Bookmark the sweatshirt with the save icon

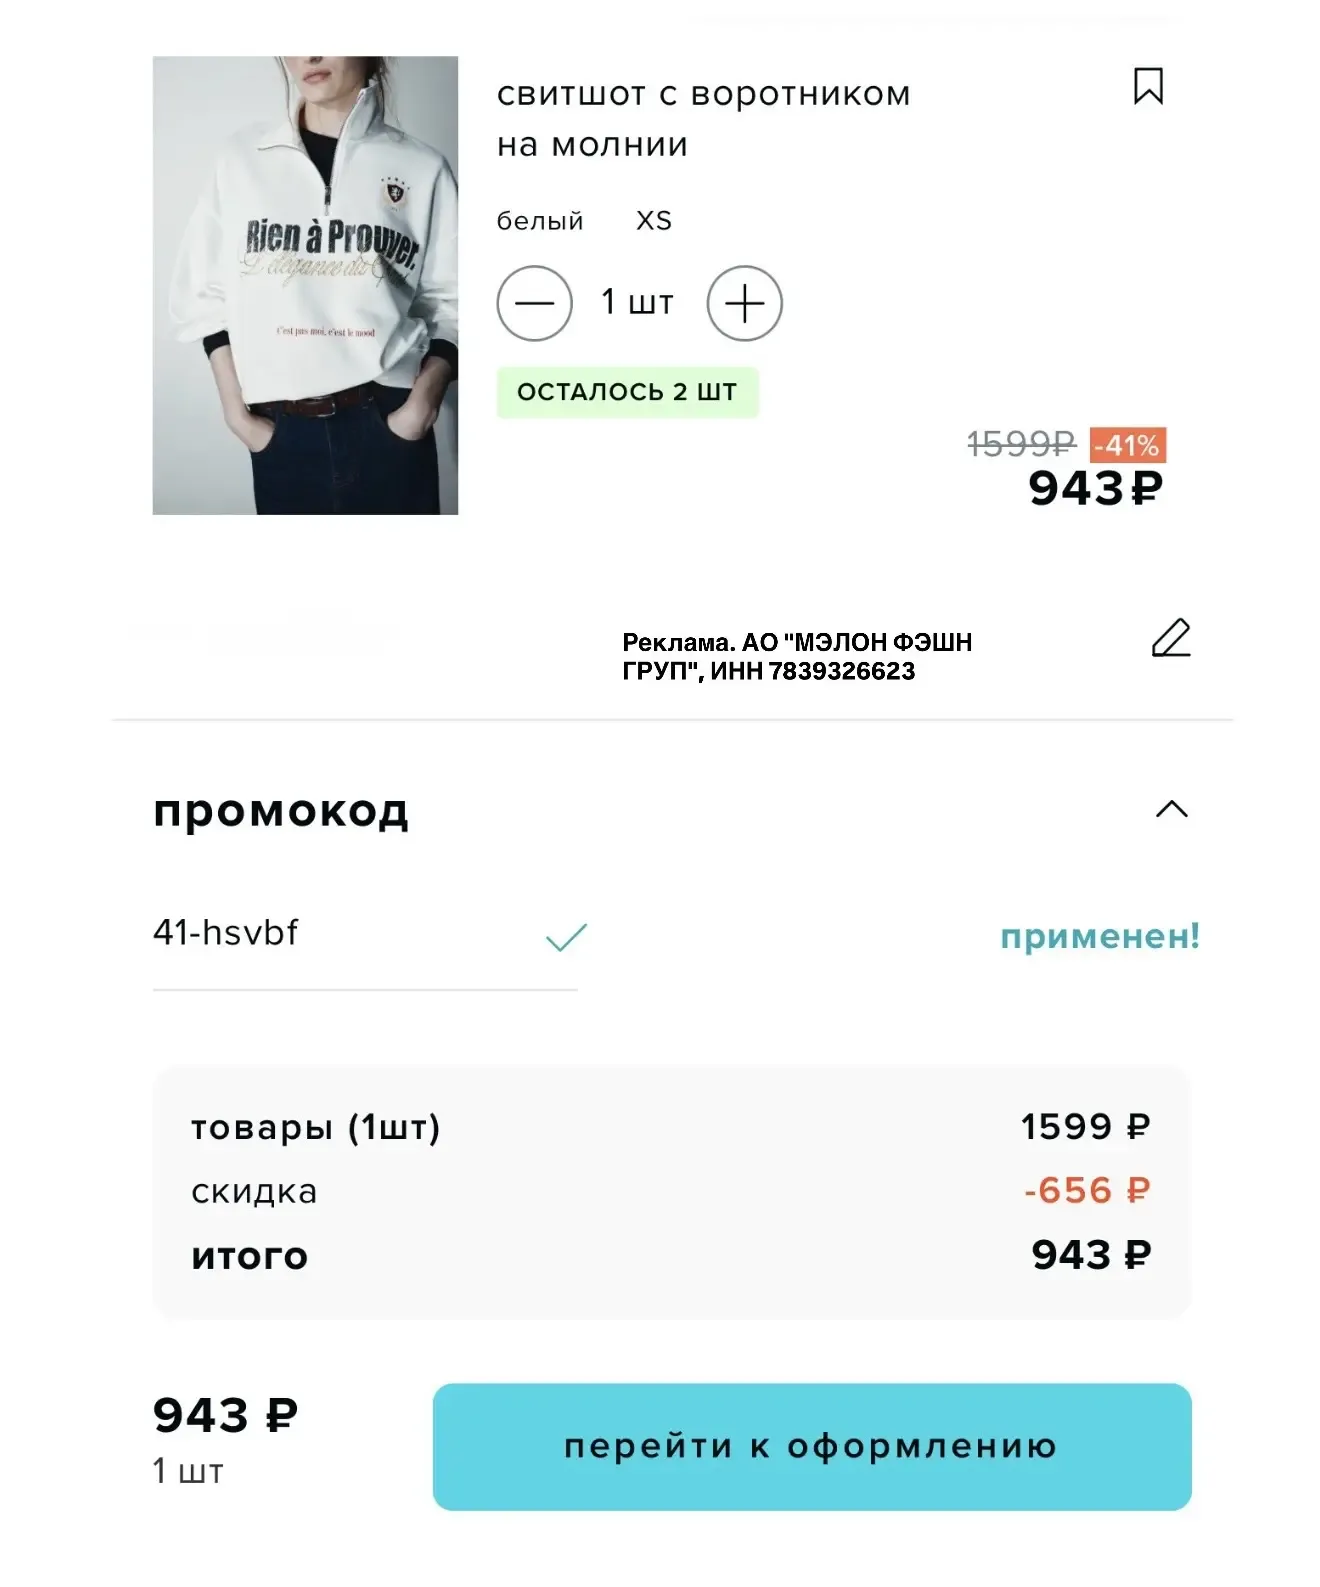(x=1148, y=86)
